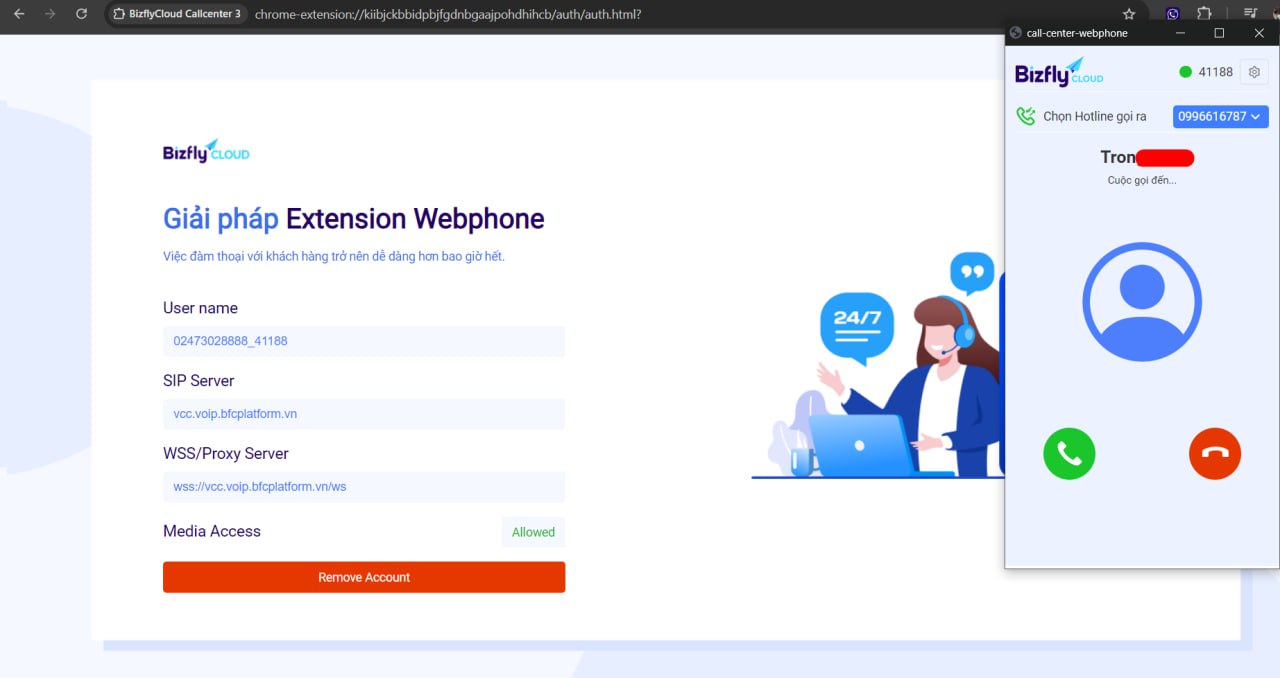Image resolution: width=1280 pixels, height=678 pixels.
Task: Open the Viber extension icon
Action: click(1173, 14)
